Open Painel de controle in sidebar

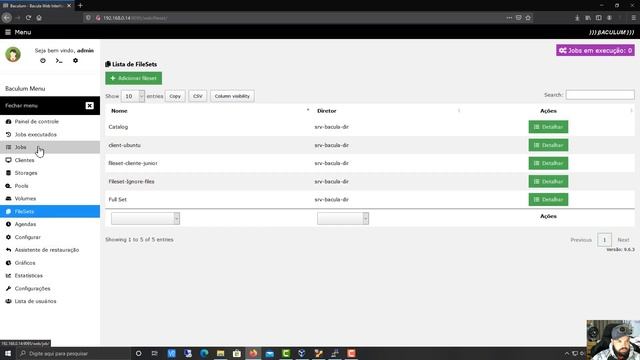click(x=50, y=122)
